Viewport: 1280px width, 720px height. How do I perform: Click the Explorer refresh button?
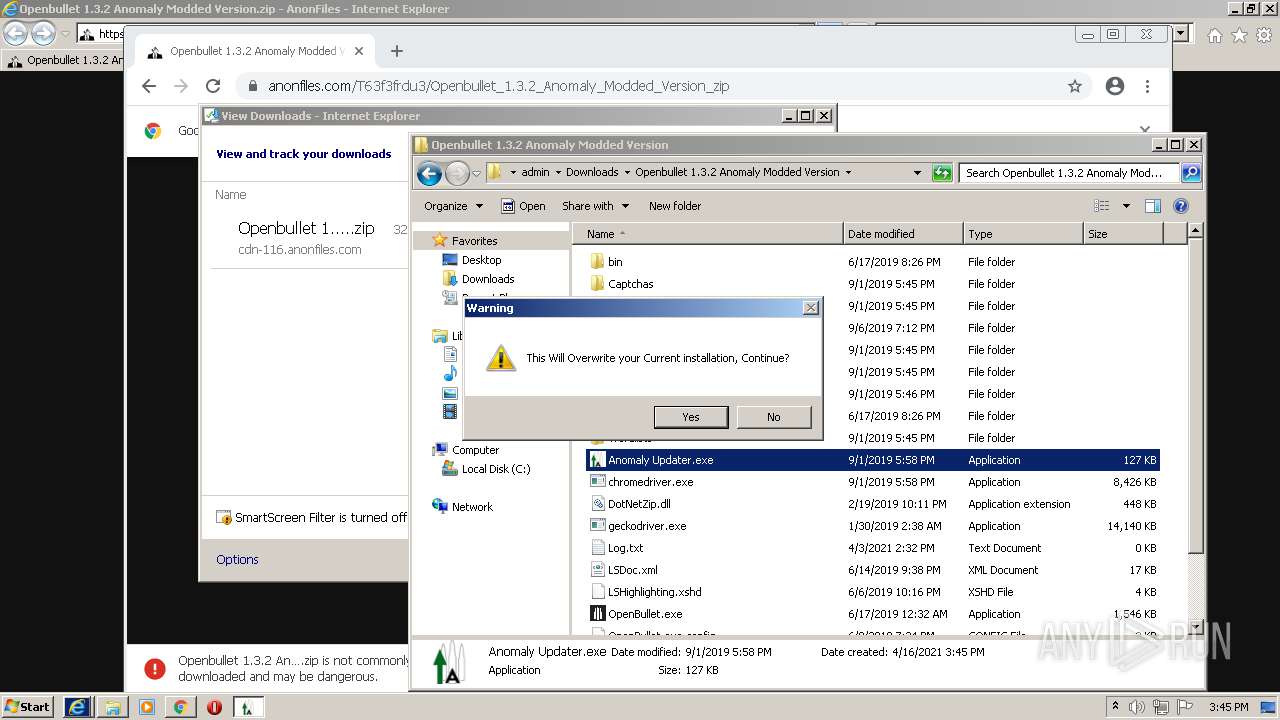tap(941, 173)
